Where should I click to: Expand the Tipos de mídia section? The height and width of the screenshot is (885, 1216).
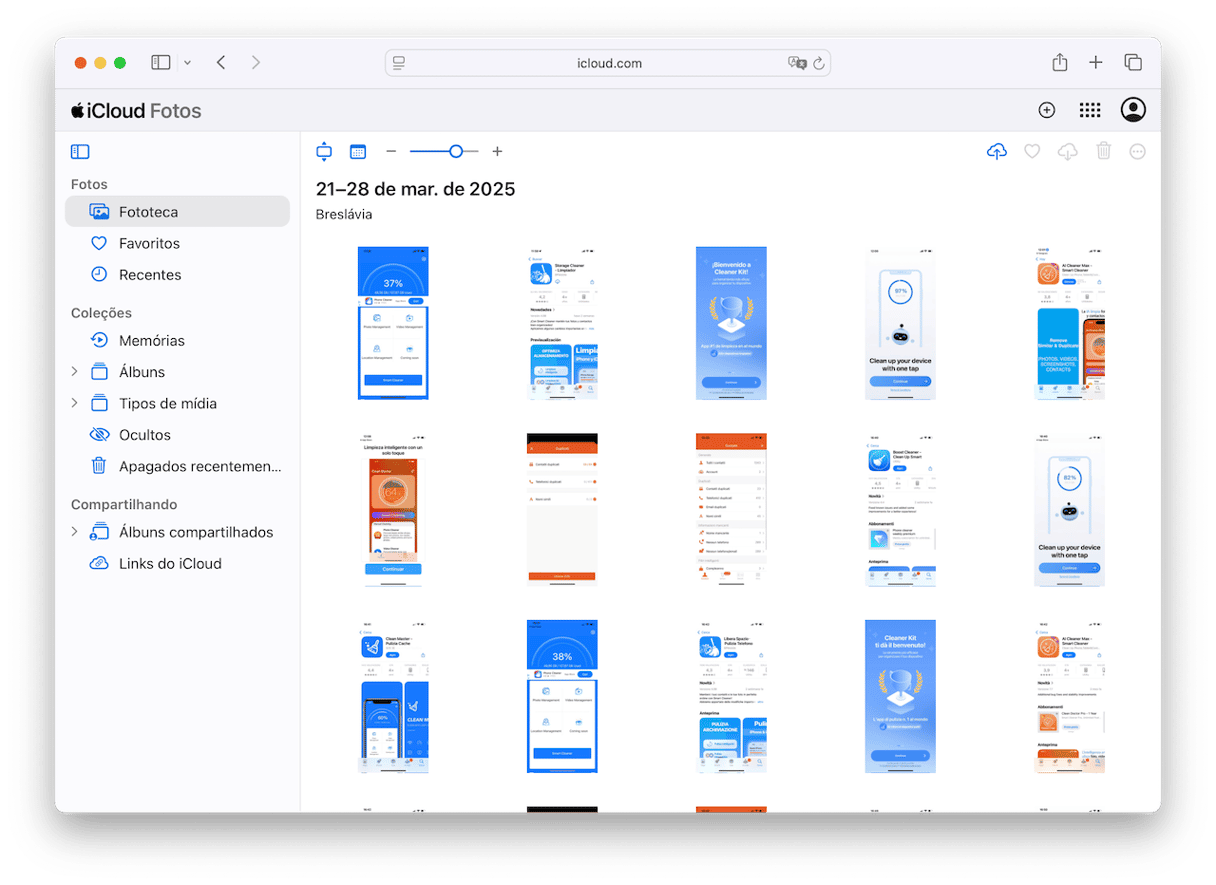pyautogui.click(x=74, y=404)
